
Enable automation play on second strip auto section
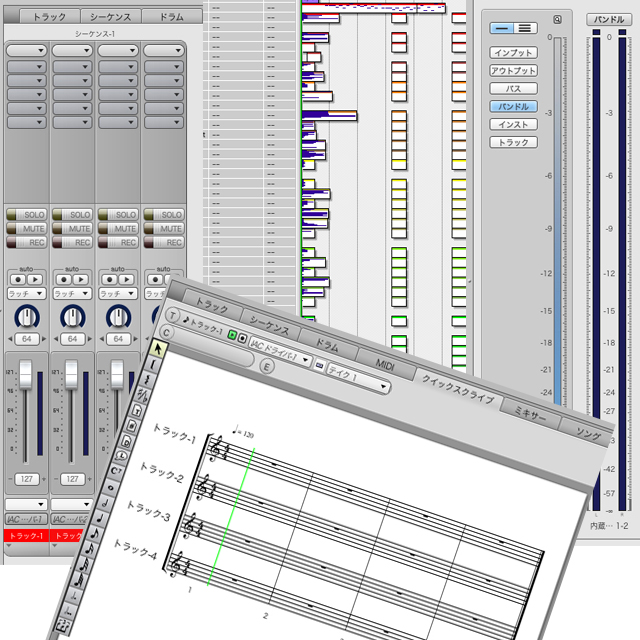coord(81,280)
